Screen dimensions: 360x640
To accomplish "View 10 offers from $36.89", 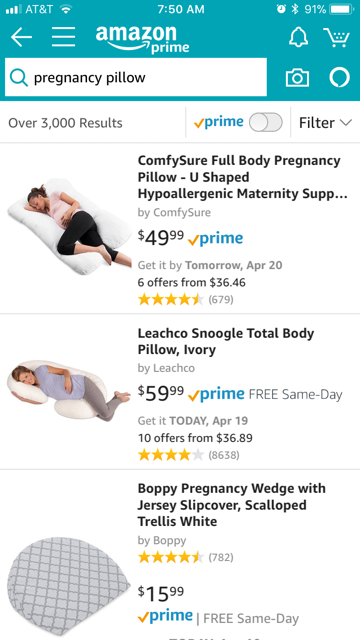I will tap(195, 438).
